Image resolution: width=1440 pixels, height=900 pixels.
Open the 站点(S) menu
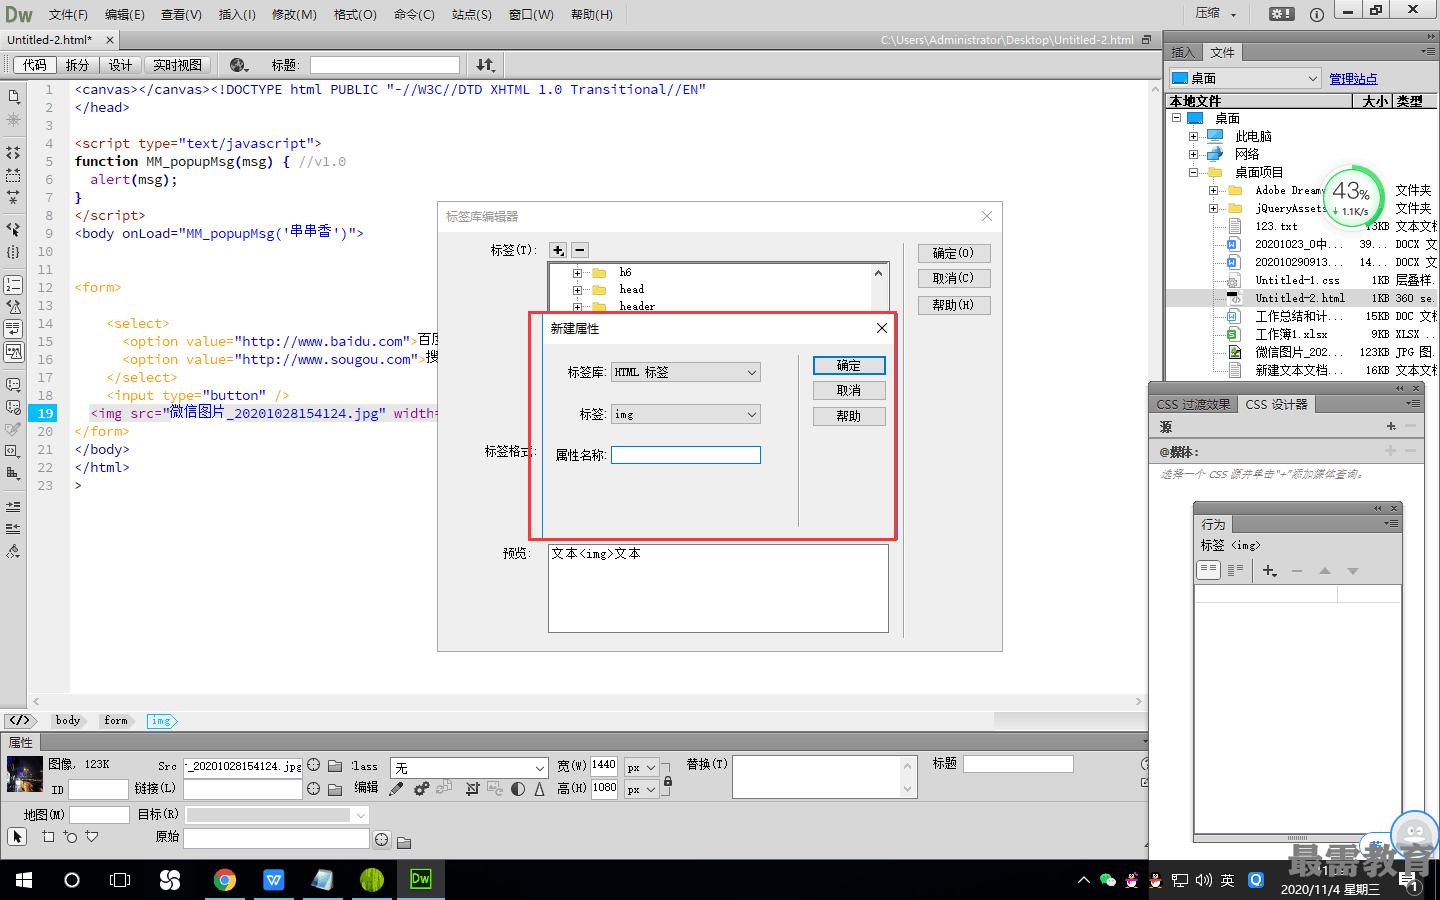[471, 14]
